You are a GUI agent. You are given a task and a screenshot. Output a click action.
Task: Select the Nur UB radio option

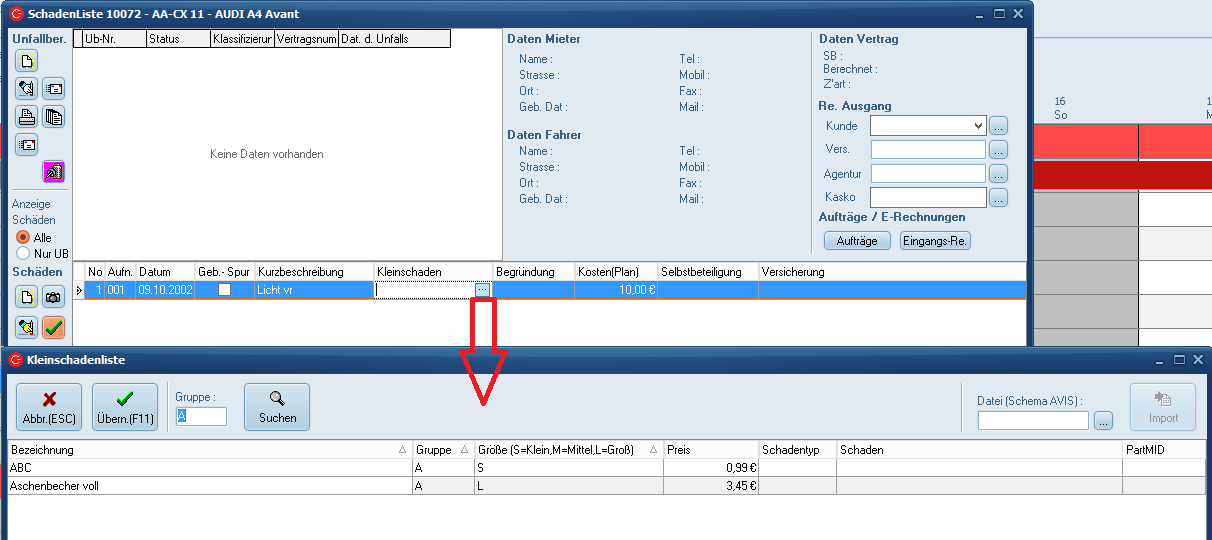23,254
